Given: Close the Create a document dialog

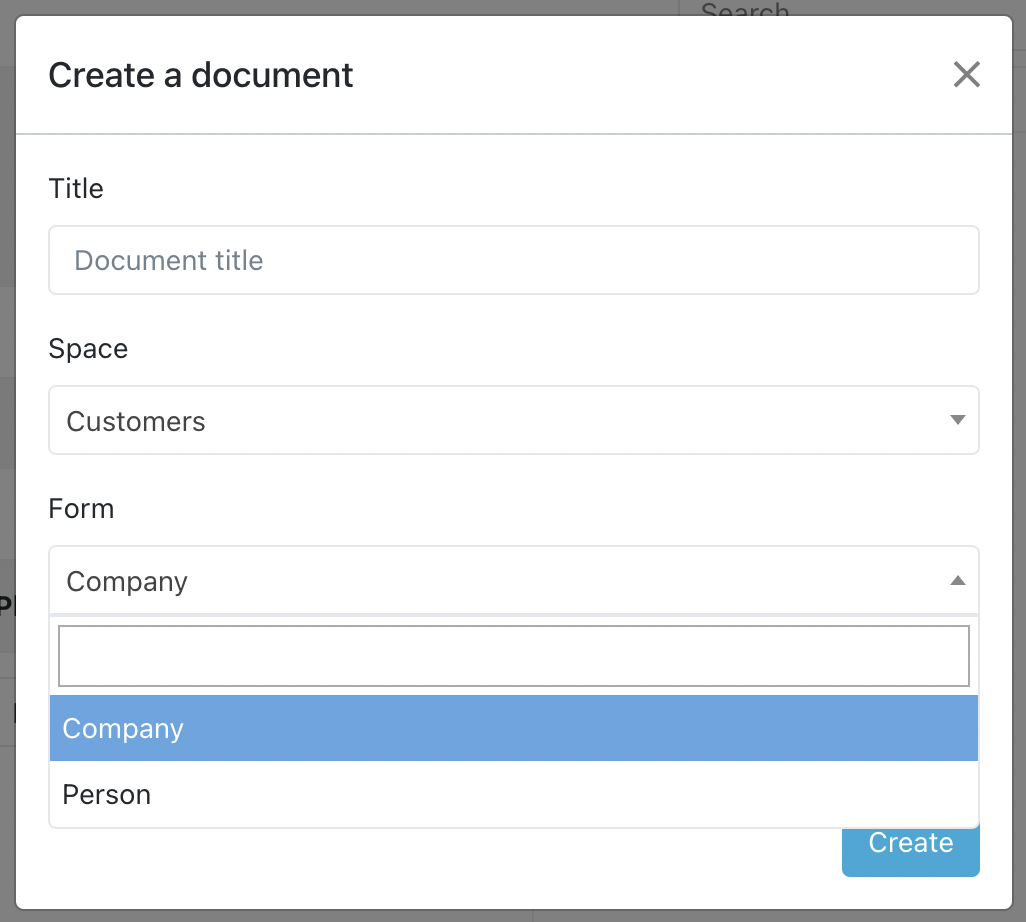Looking at the screenshot, I should [966, 74].
